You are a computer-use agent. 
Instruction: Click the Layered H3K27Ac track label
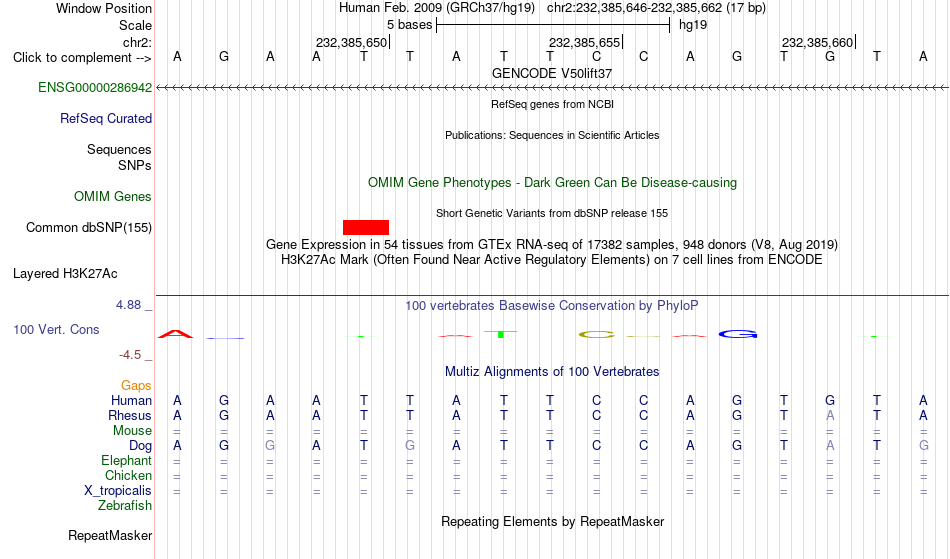click(65, 273)
